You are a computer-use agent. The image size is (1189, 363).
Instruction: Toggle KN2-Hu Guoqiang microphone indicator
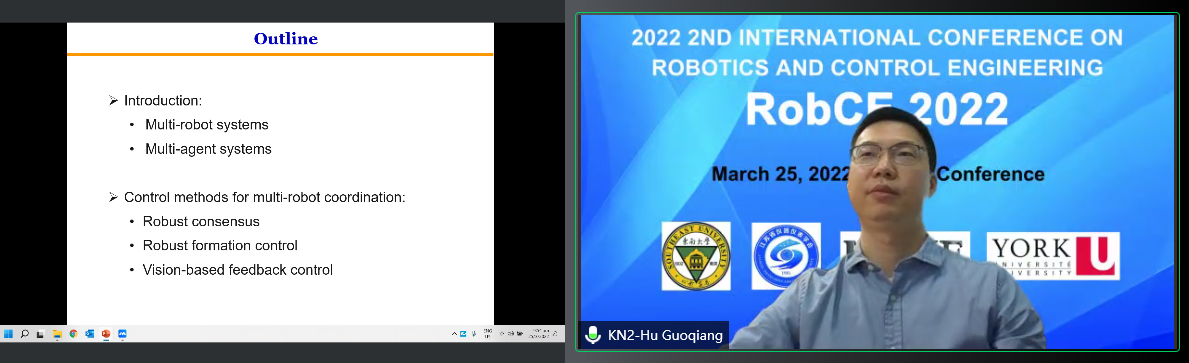[593, 335]
